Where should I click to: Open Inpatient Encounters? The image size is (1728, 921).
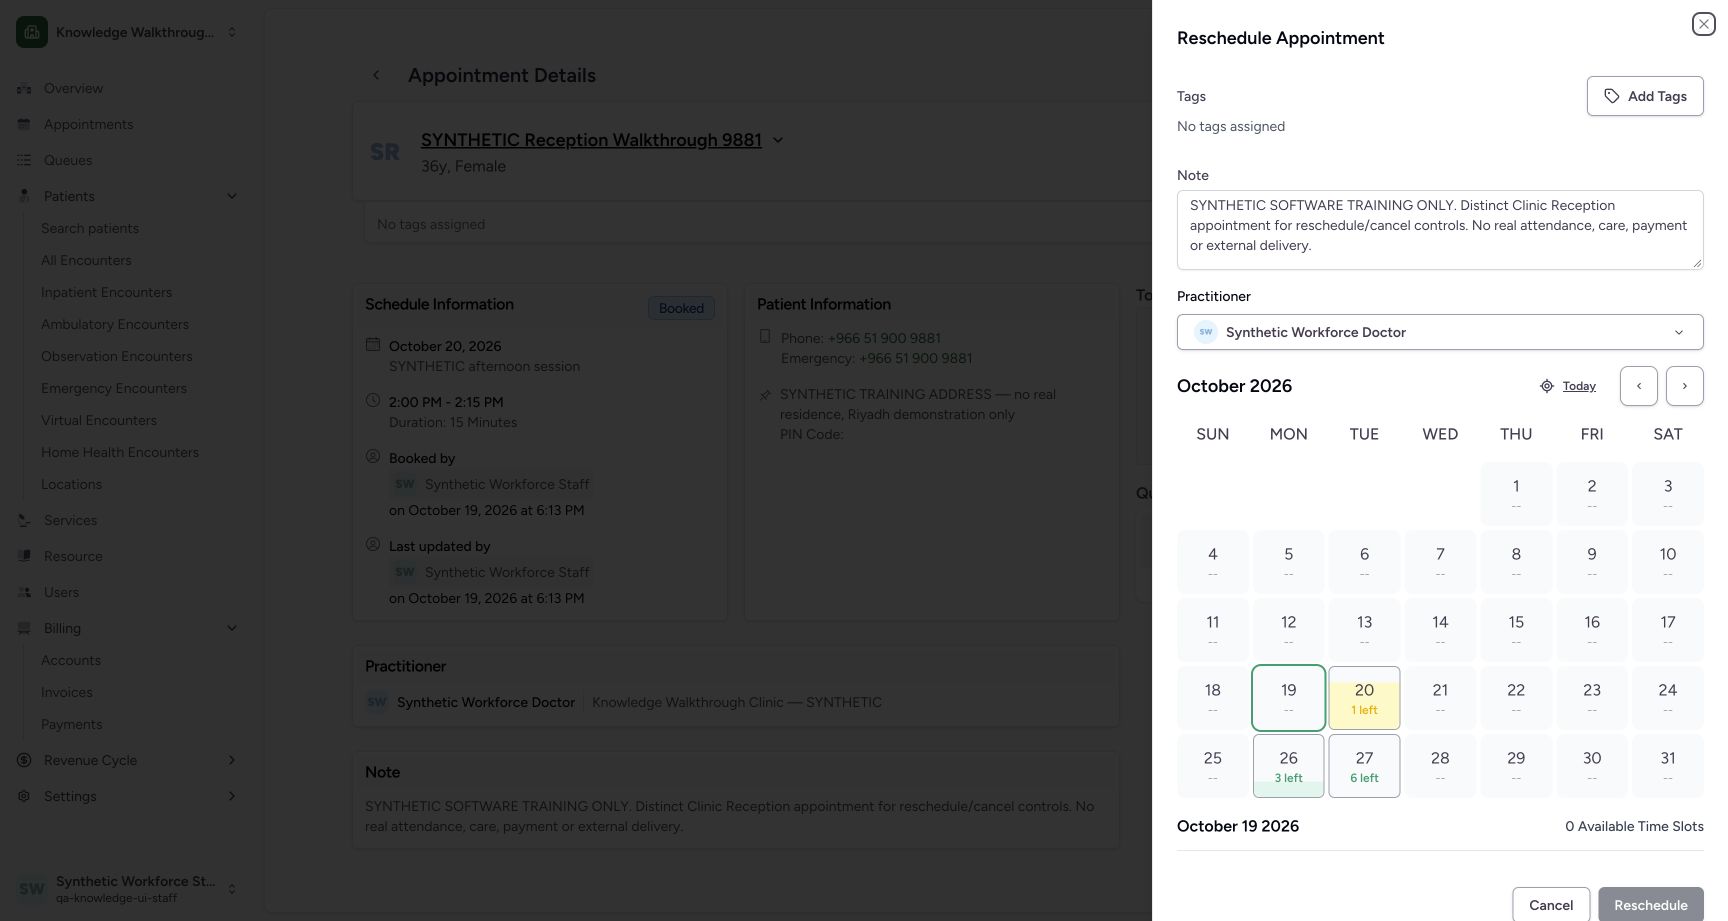click(106, 292)
